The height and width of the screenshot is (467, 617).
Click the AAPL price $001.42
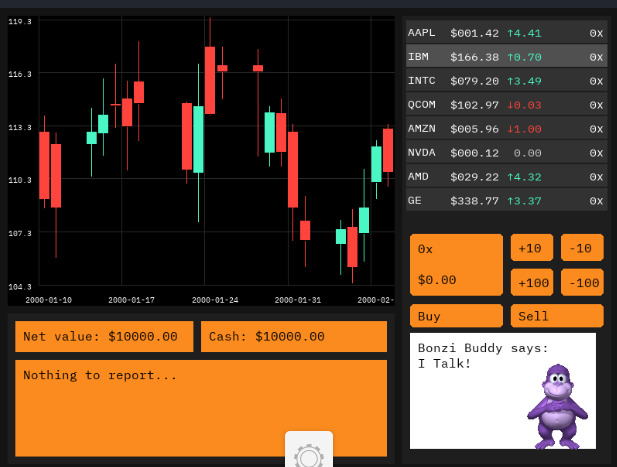(474, 33)
